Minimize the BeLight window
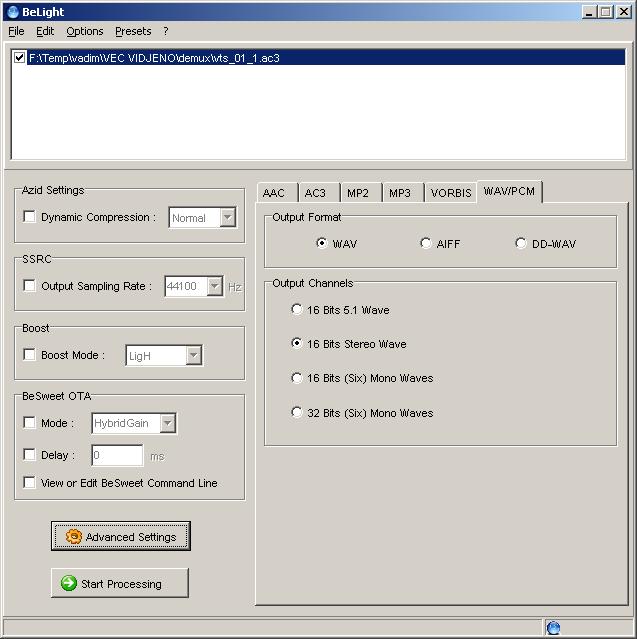Image resolution: width=637 pixels, height=639 pixels. click(x=589, y=12)
